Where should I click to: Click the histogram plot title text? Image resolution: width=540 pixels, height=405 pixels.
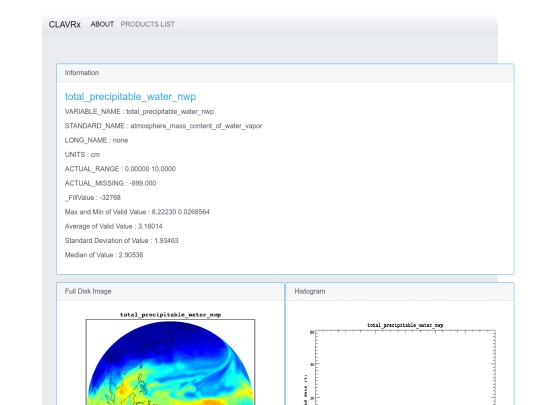(405, 325)
